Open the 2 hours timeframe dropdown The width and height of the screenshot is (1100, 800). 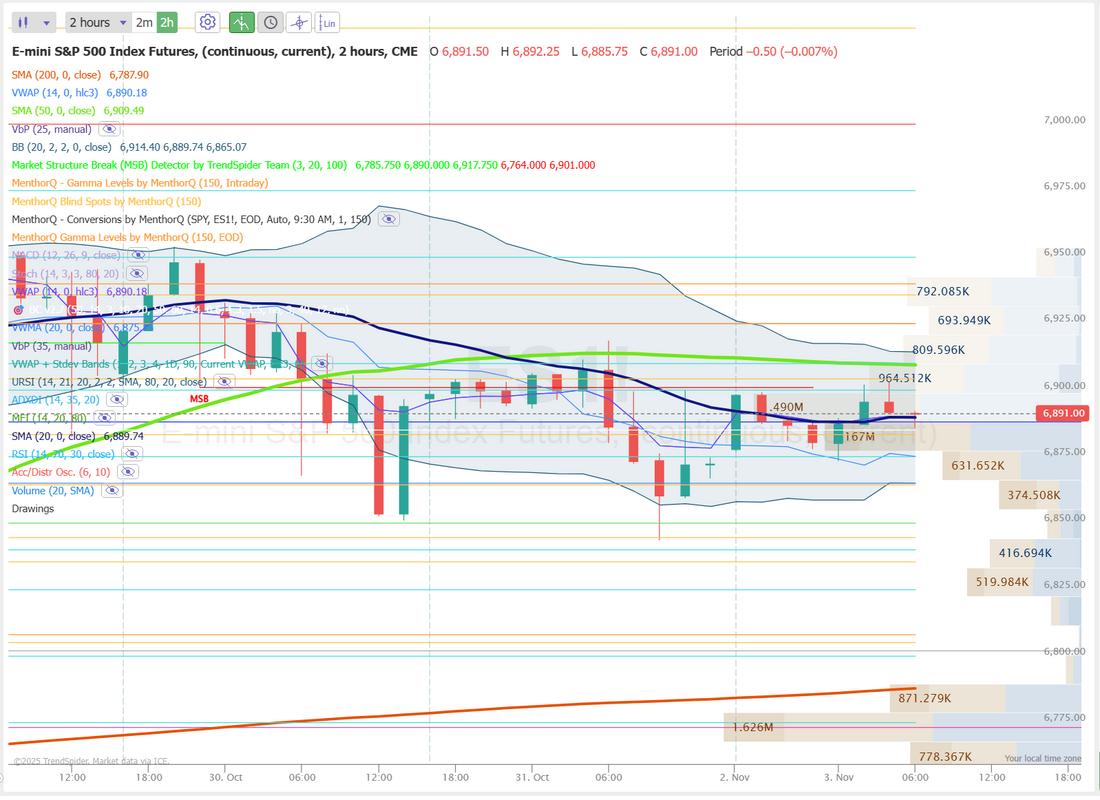point(97,22)
